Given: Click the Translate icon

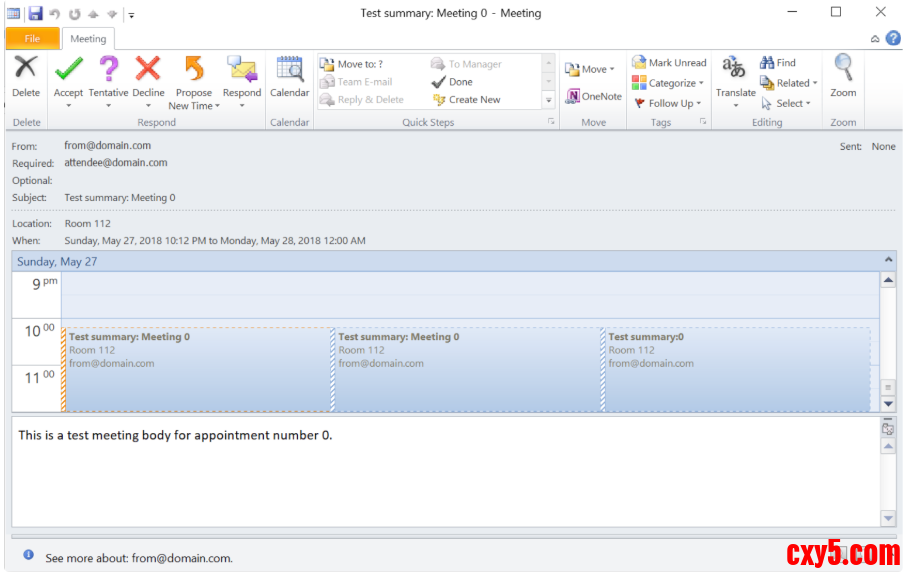Looking at the screenshot, I should (735, 70).
